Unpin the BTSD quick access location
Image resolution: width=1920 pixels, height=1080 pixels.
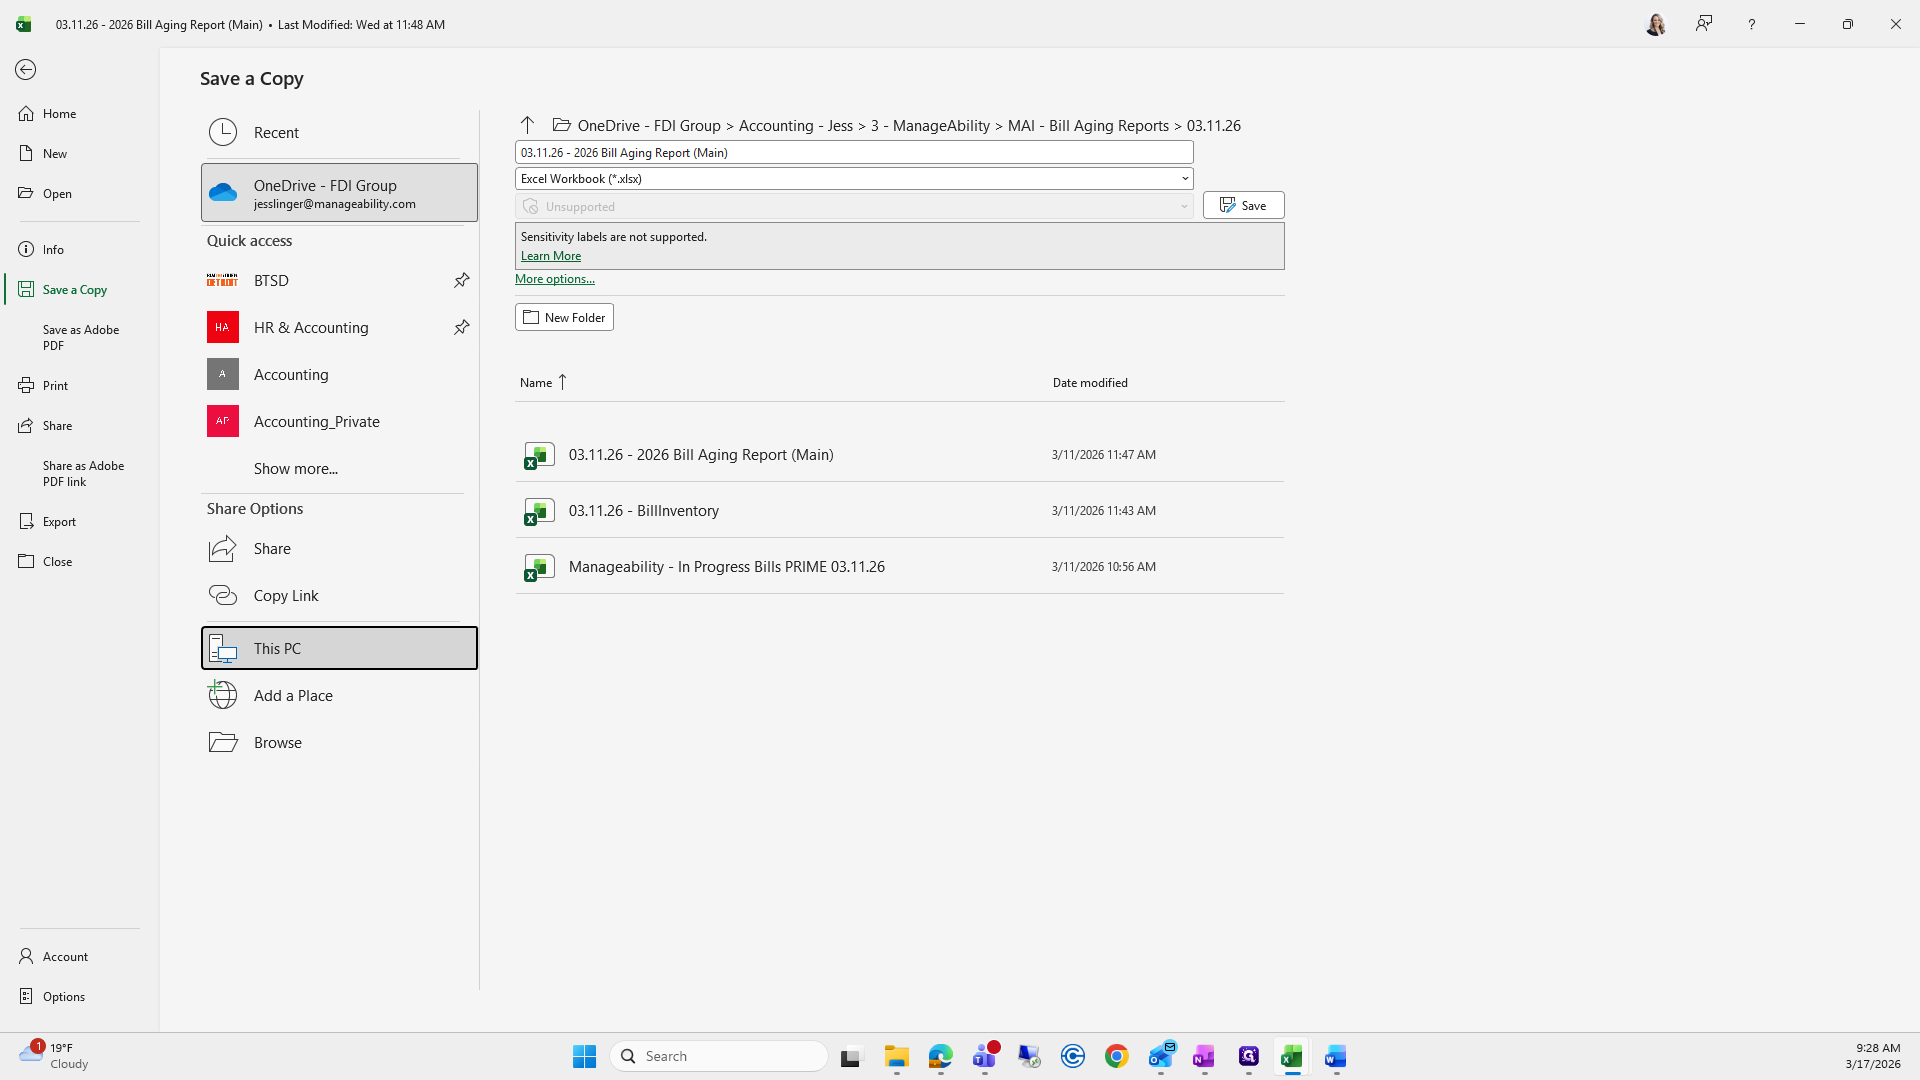pos(461,280)
